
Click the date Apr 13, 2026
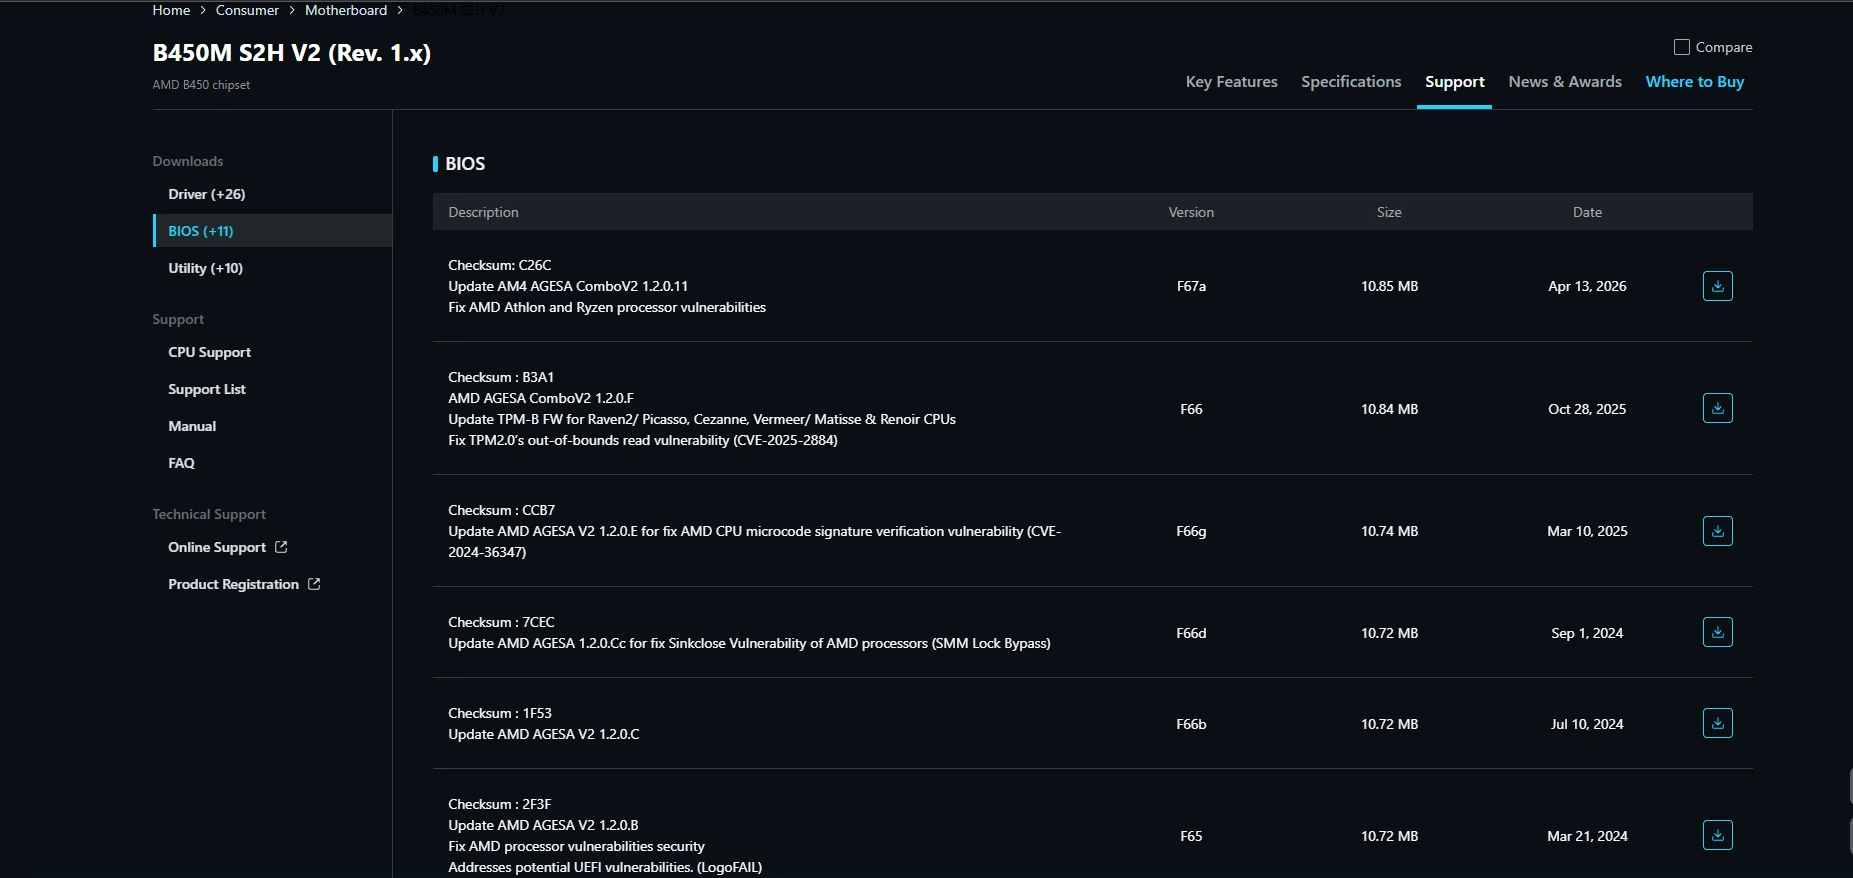[1587, 286]
